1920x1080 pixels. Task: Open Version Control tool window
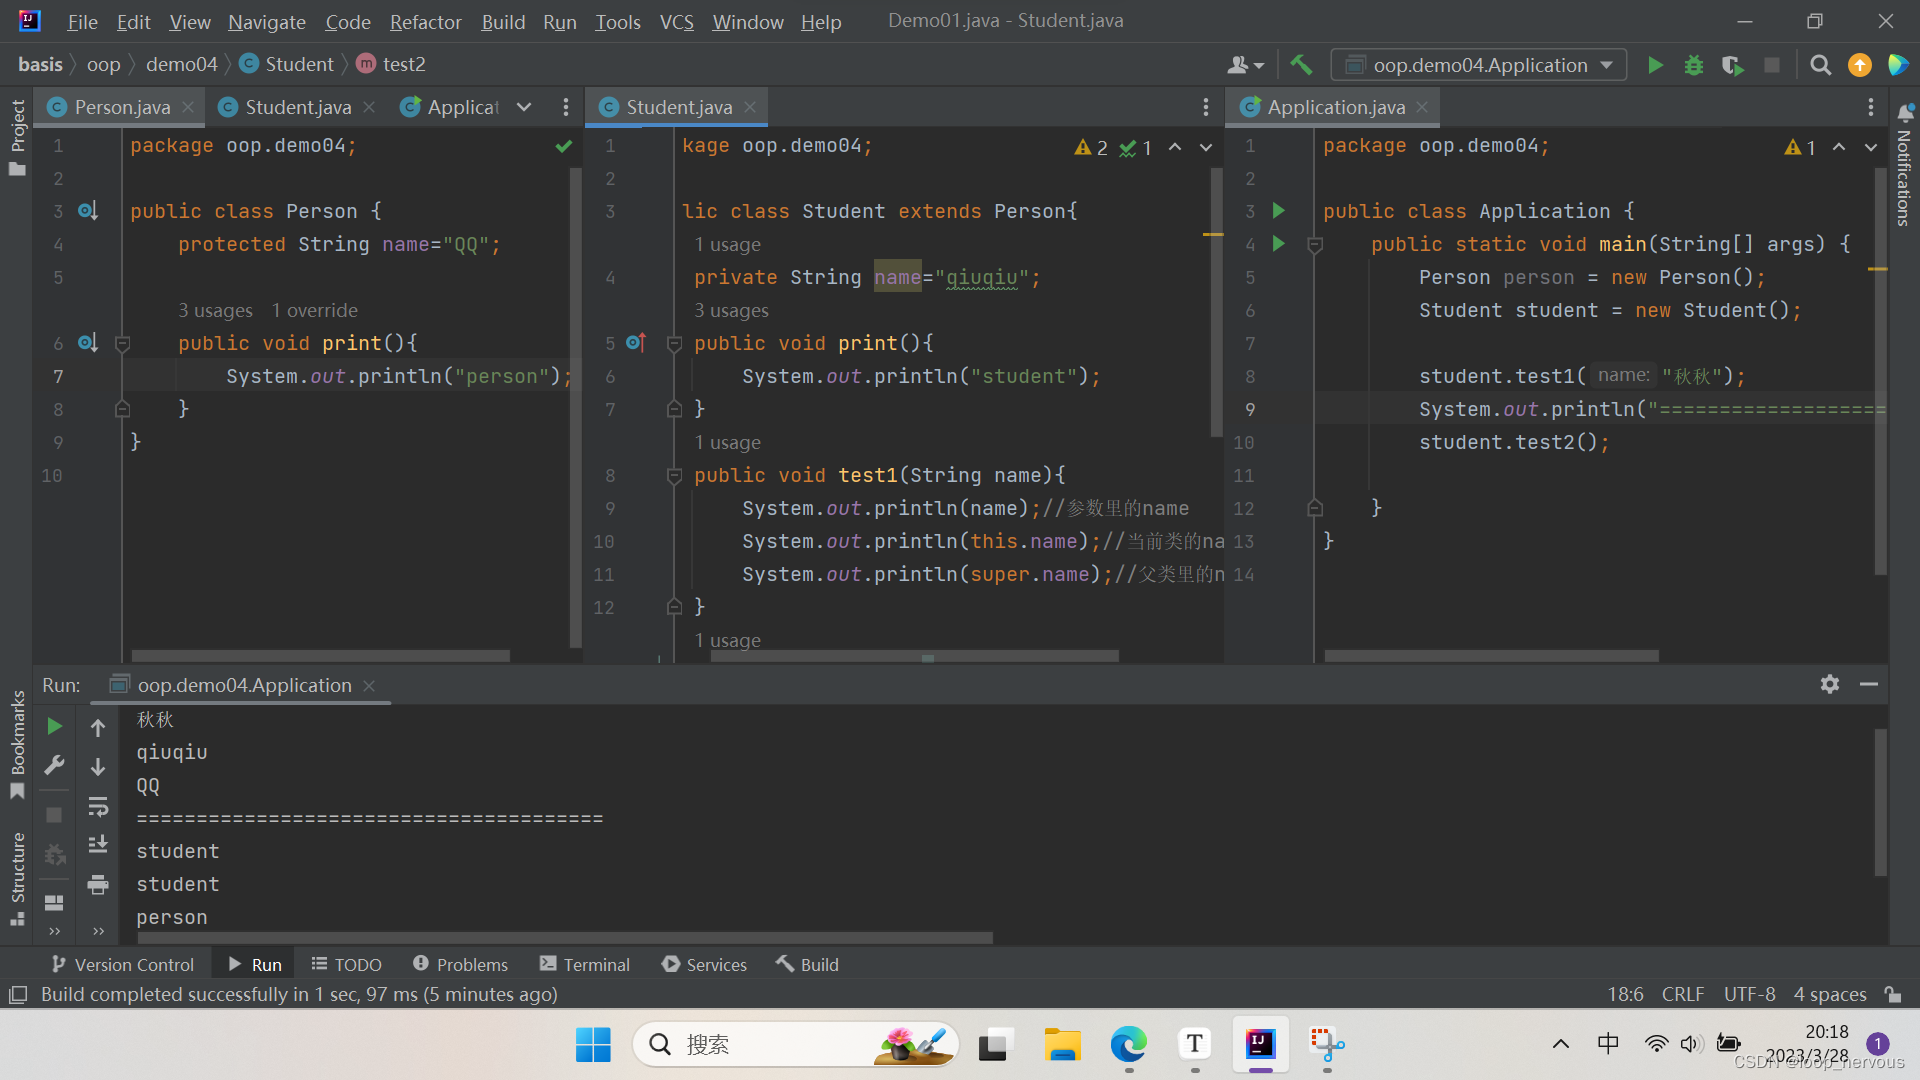point(122,964)
